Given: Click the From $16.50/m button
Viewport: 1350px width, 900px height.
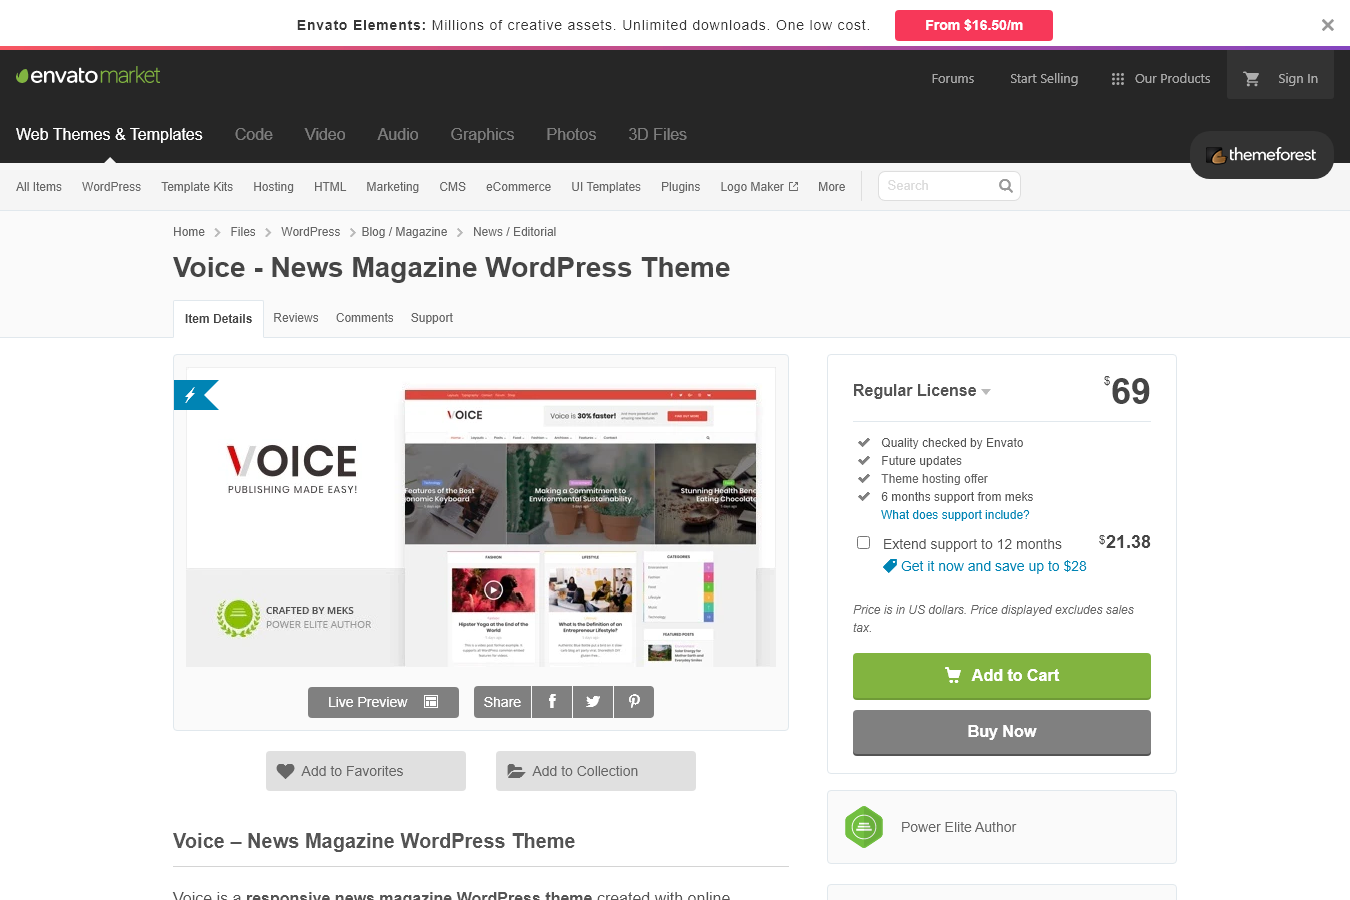Looking at the screenshot, I should click(974, 25).
